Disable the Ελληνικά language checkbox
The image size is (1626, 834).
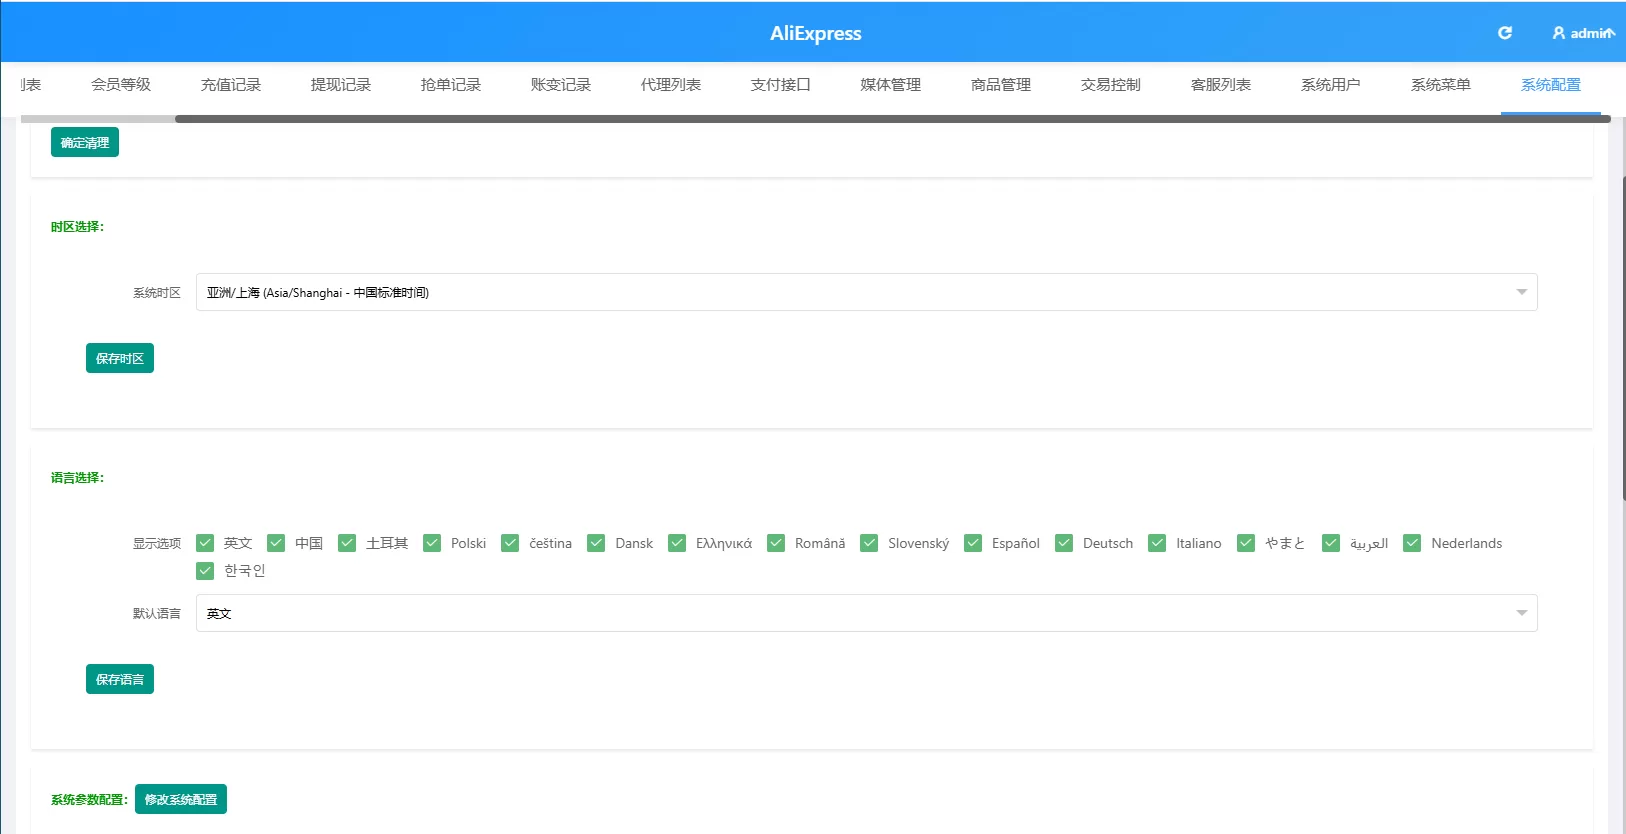pos(677,543)
